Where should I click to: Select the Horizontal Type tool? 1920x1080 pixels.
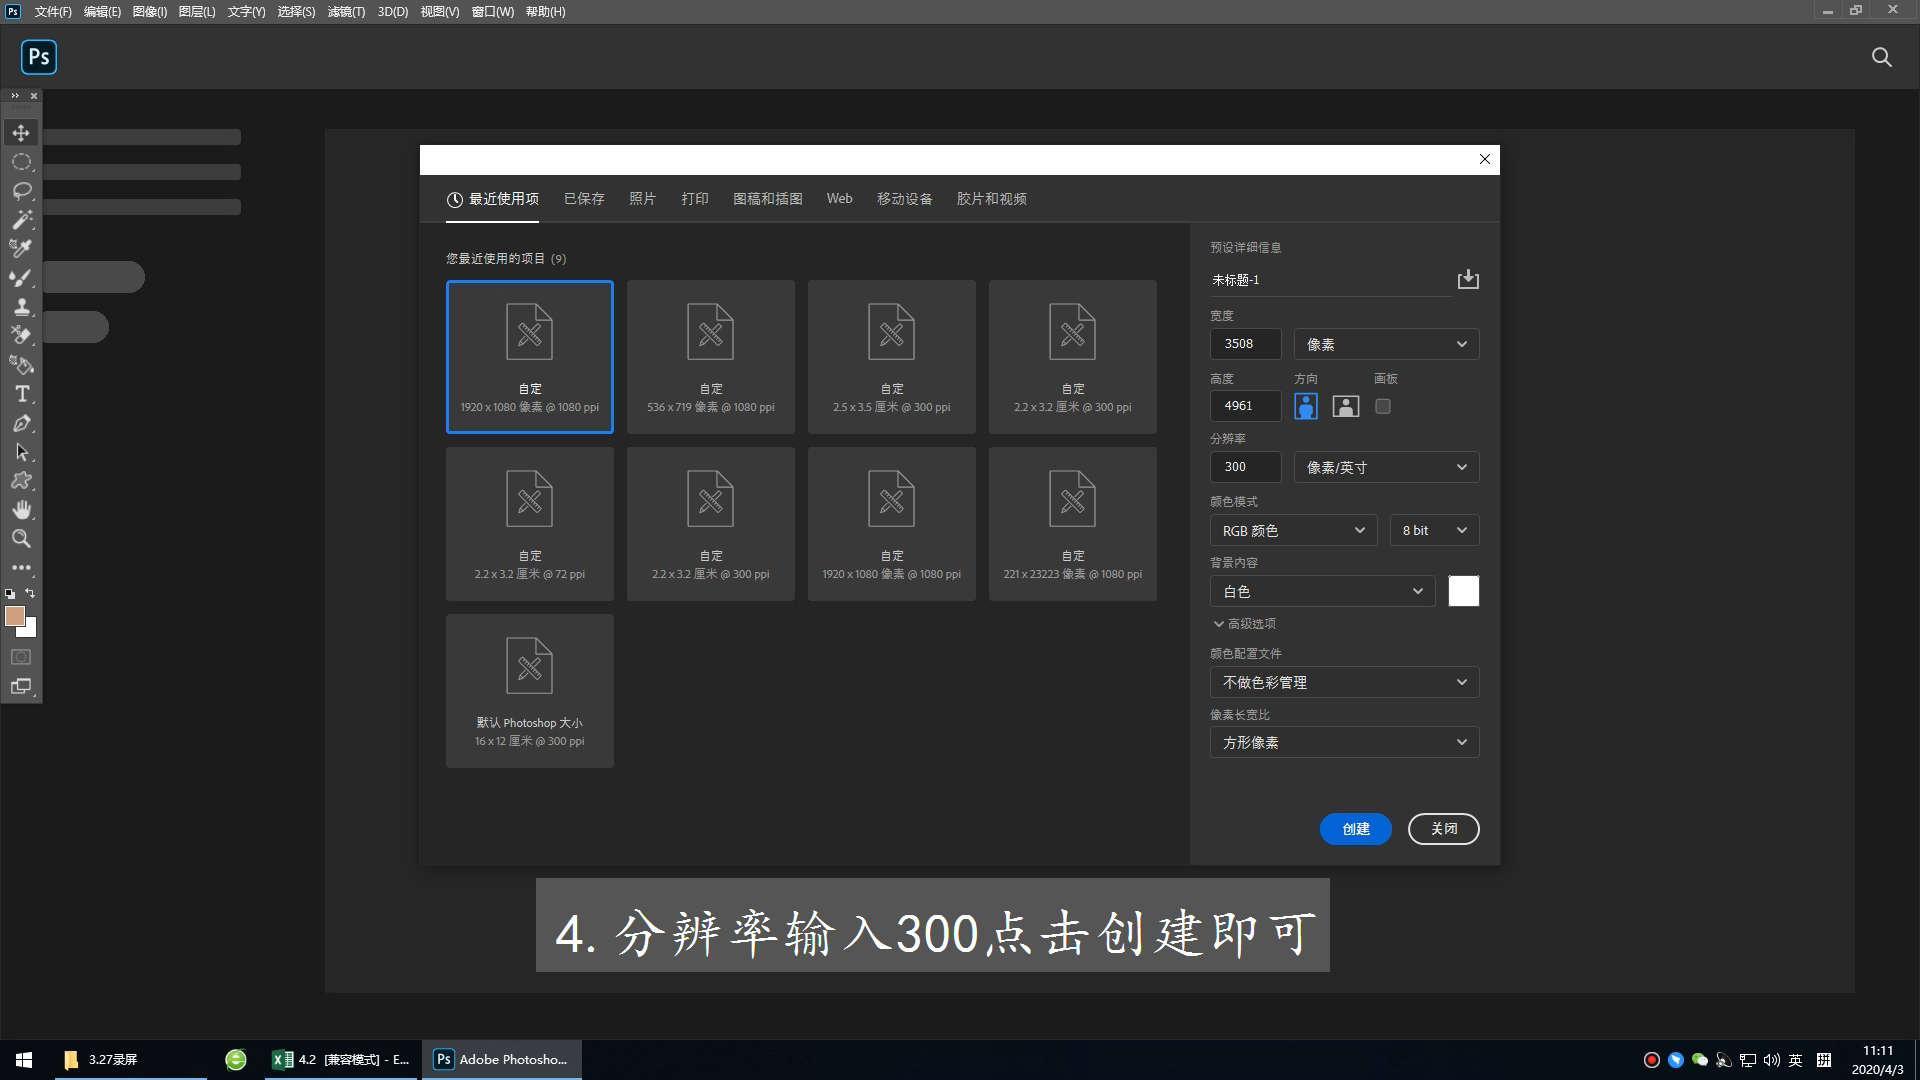coord(21,394)
